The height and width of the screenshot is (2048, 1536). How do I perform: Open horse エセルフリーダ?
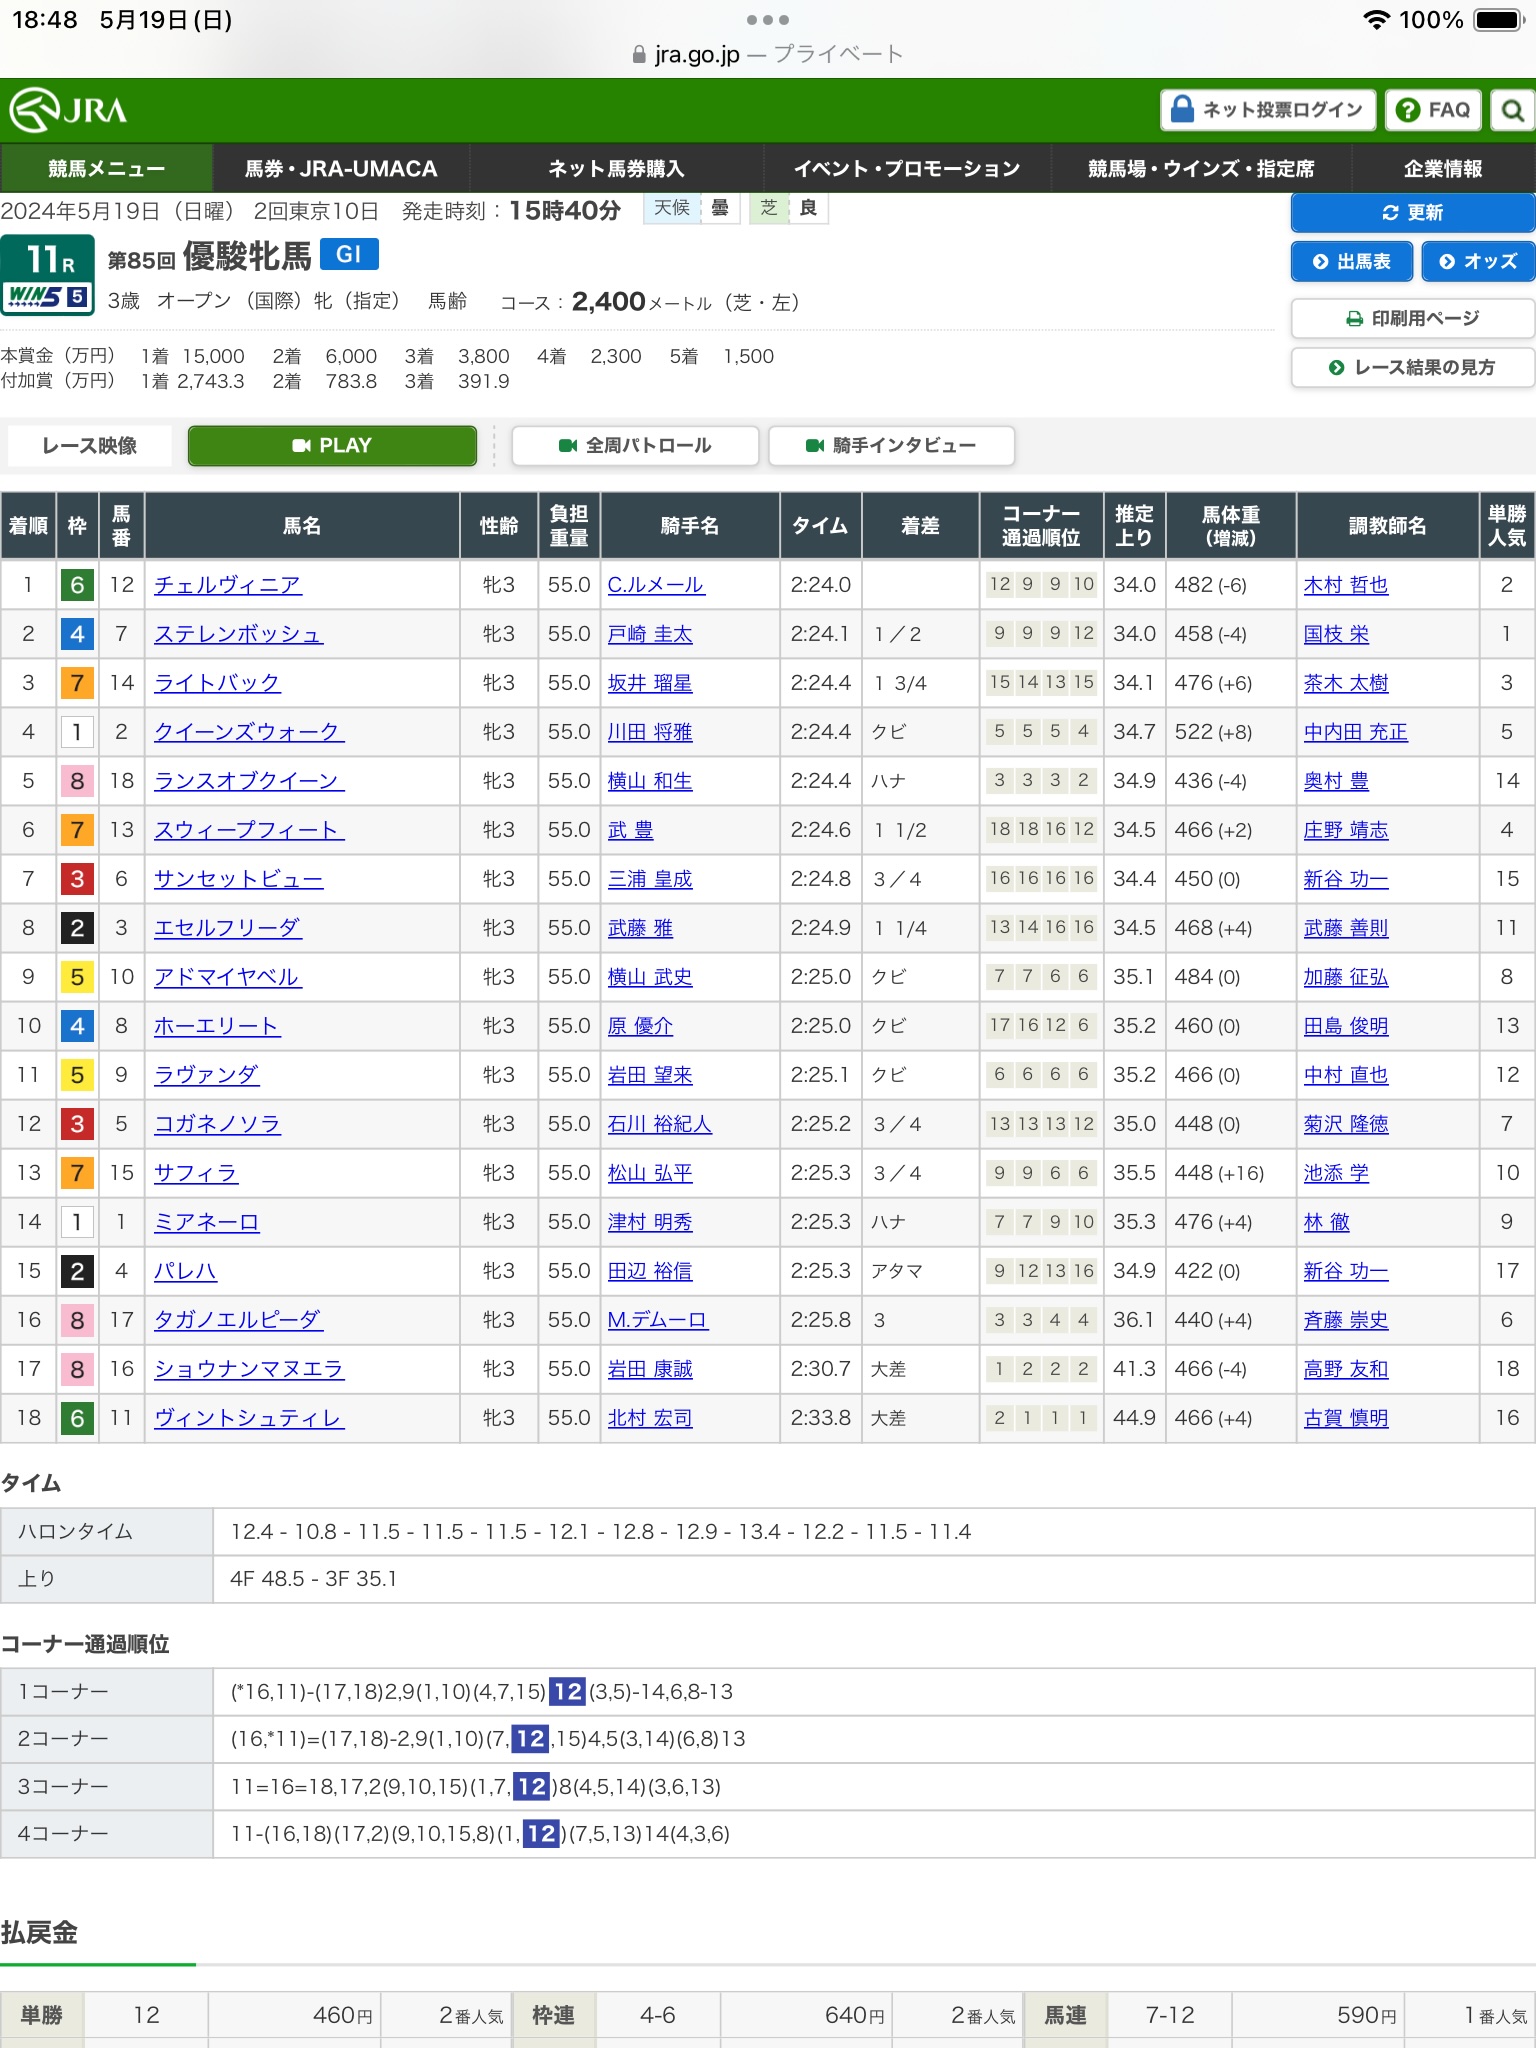click(227, 928)
